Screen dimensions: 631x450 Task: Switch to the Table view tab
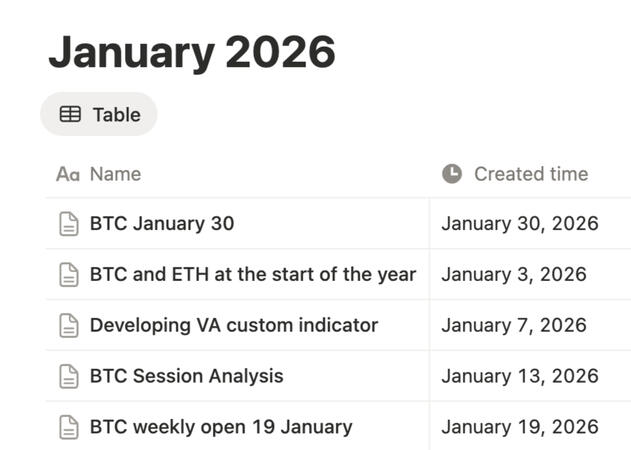pos(99,115)
